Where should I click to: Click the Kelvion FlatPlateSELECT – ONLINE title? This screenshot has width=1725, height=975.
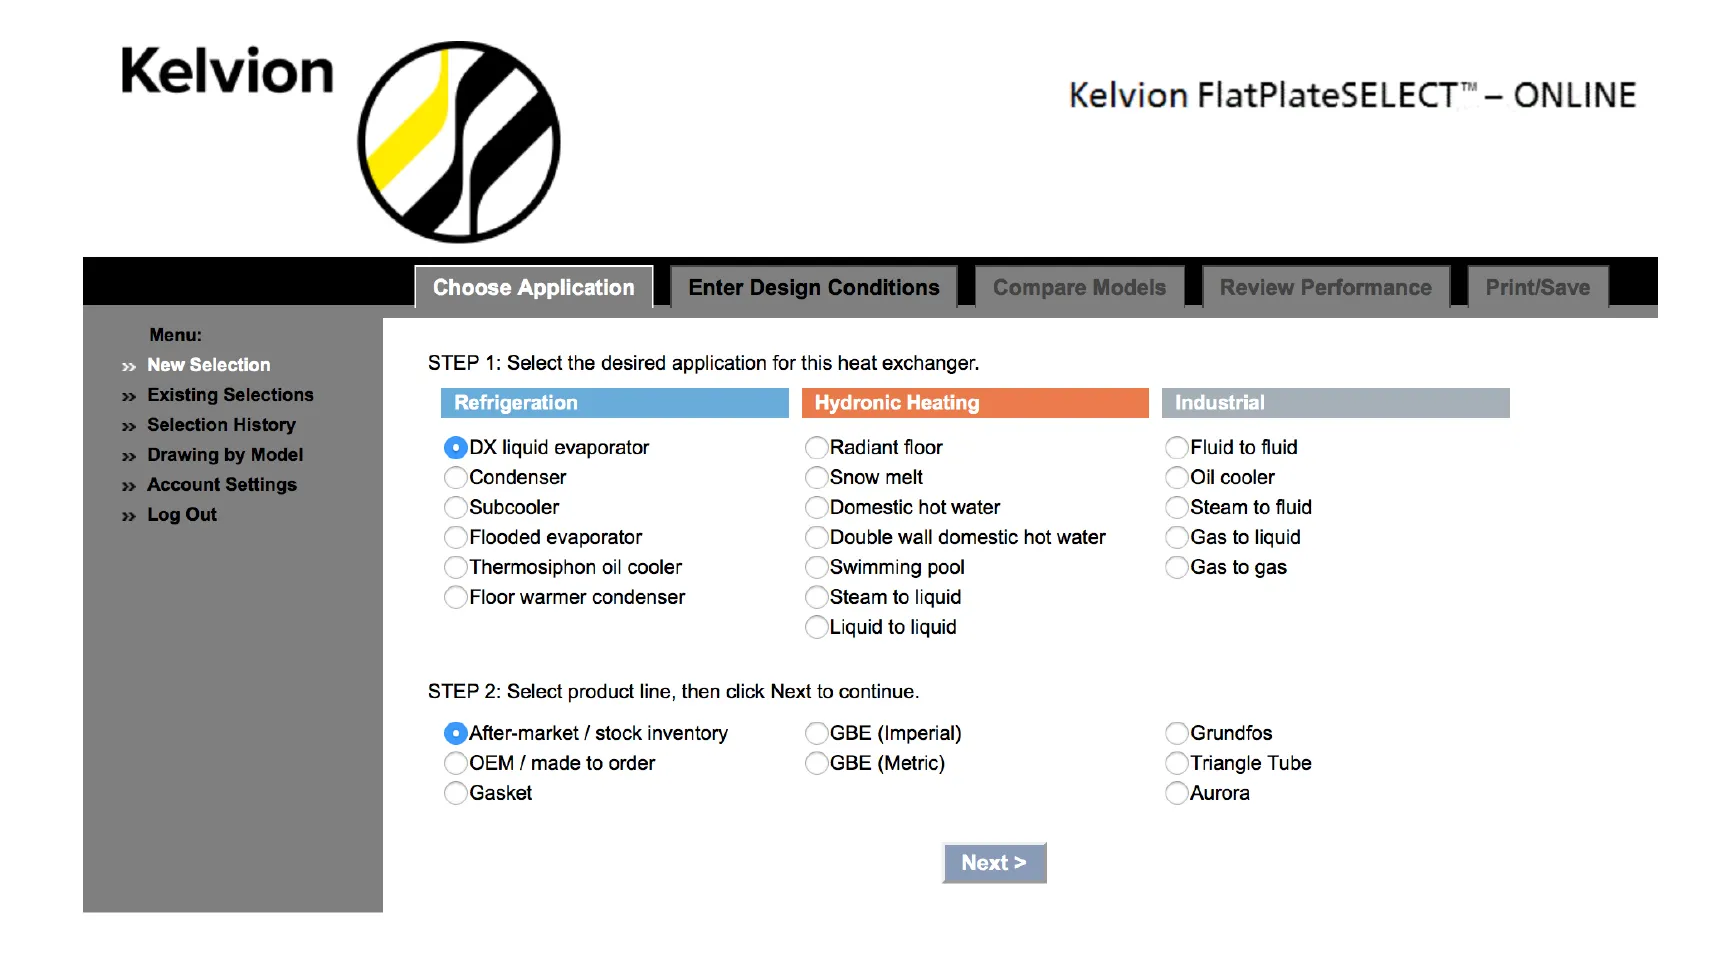coord(1352,95)
